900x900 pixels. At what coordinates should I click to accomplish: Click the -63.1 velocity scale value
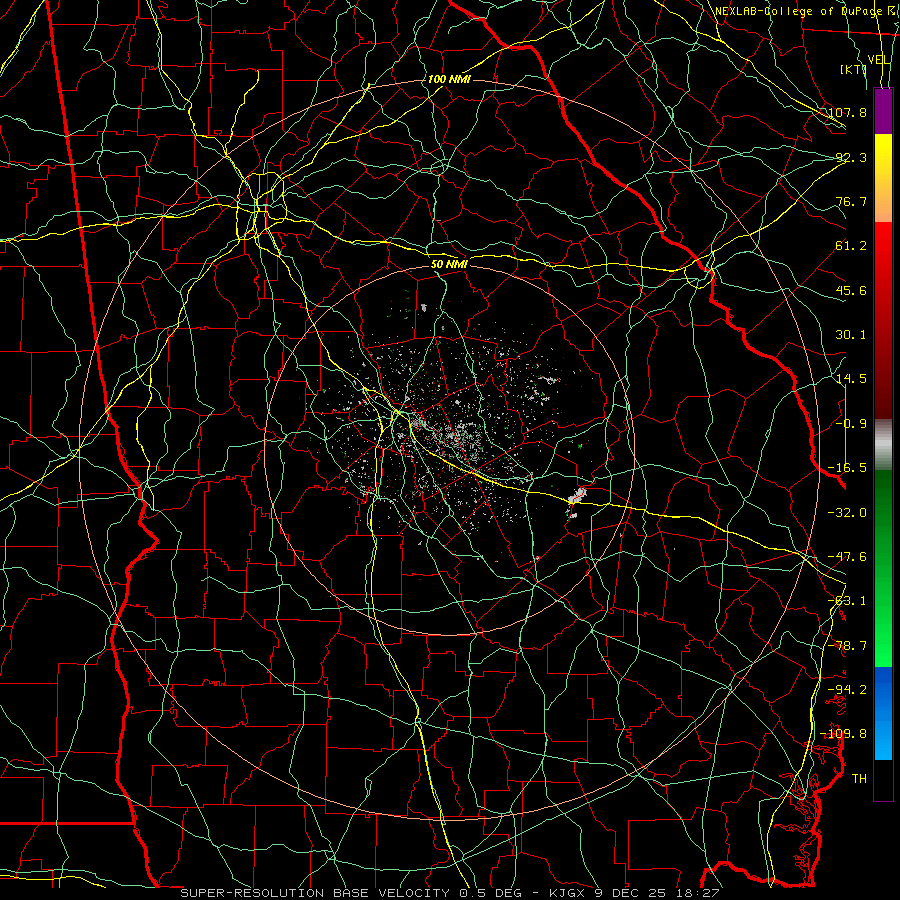(848, 601)
